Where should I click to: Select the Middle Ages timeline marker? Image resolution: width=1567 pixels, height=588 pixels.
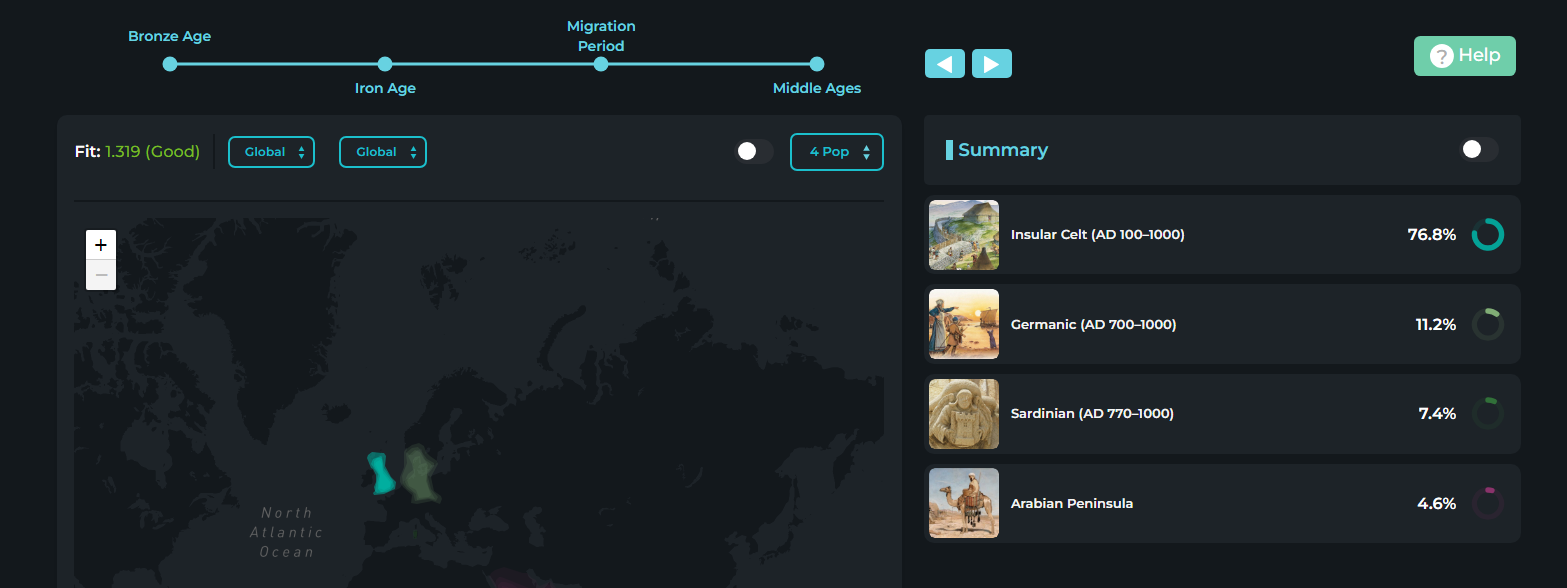(817, 64)
